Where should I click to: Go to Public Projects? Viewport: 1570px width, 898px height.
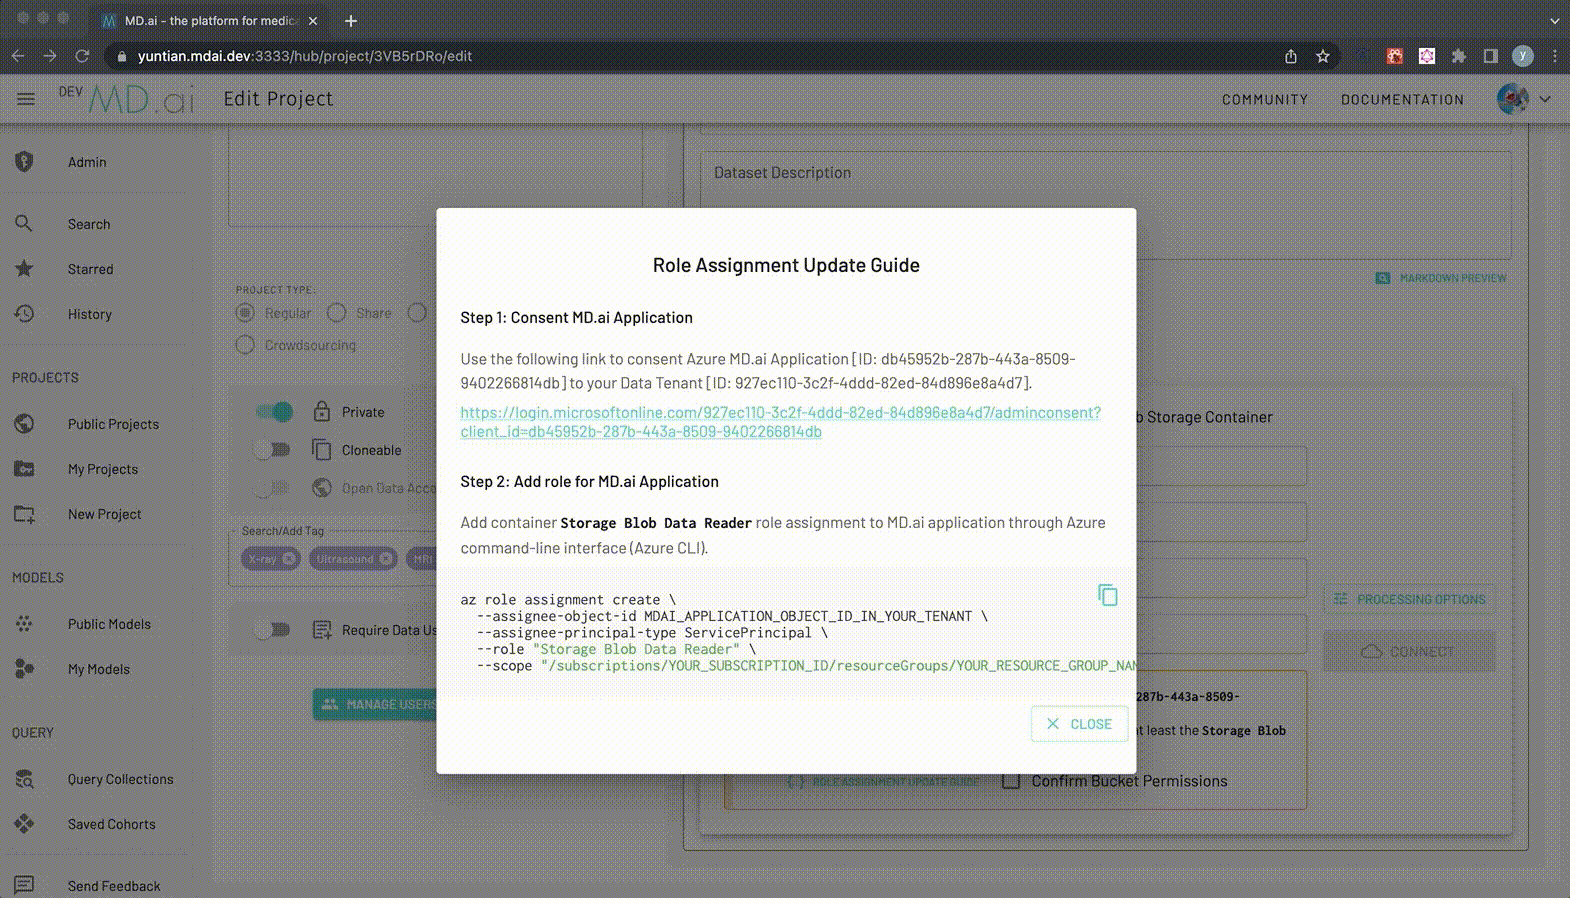(113, 424)
